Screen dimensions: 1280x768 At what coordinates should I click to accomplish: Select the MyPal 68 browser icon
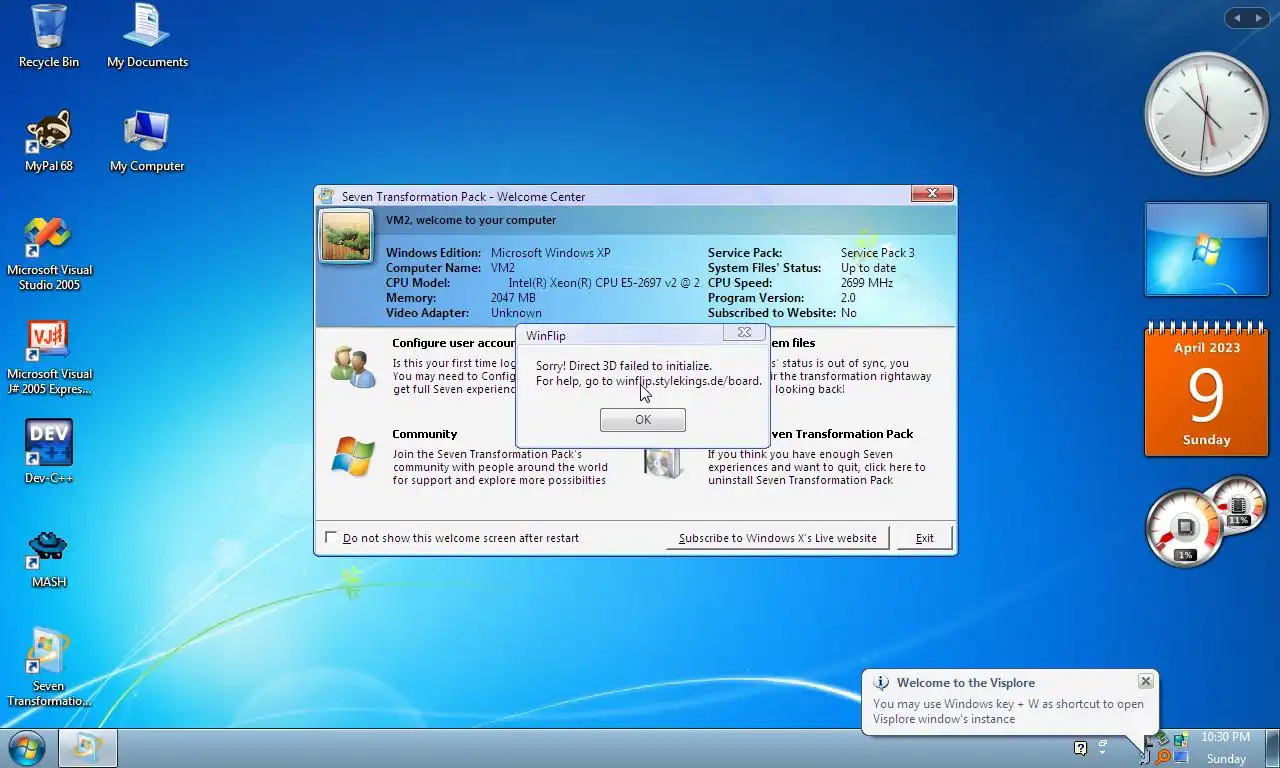coord(48,141)
